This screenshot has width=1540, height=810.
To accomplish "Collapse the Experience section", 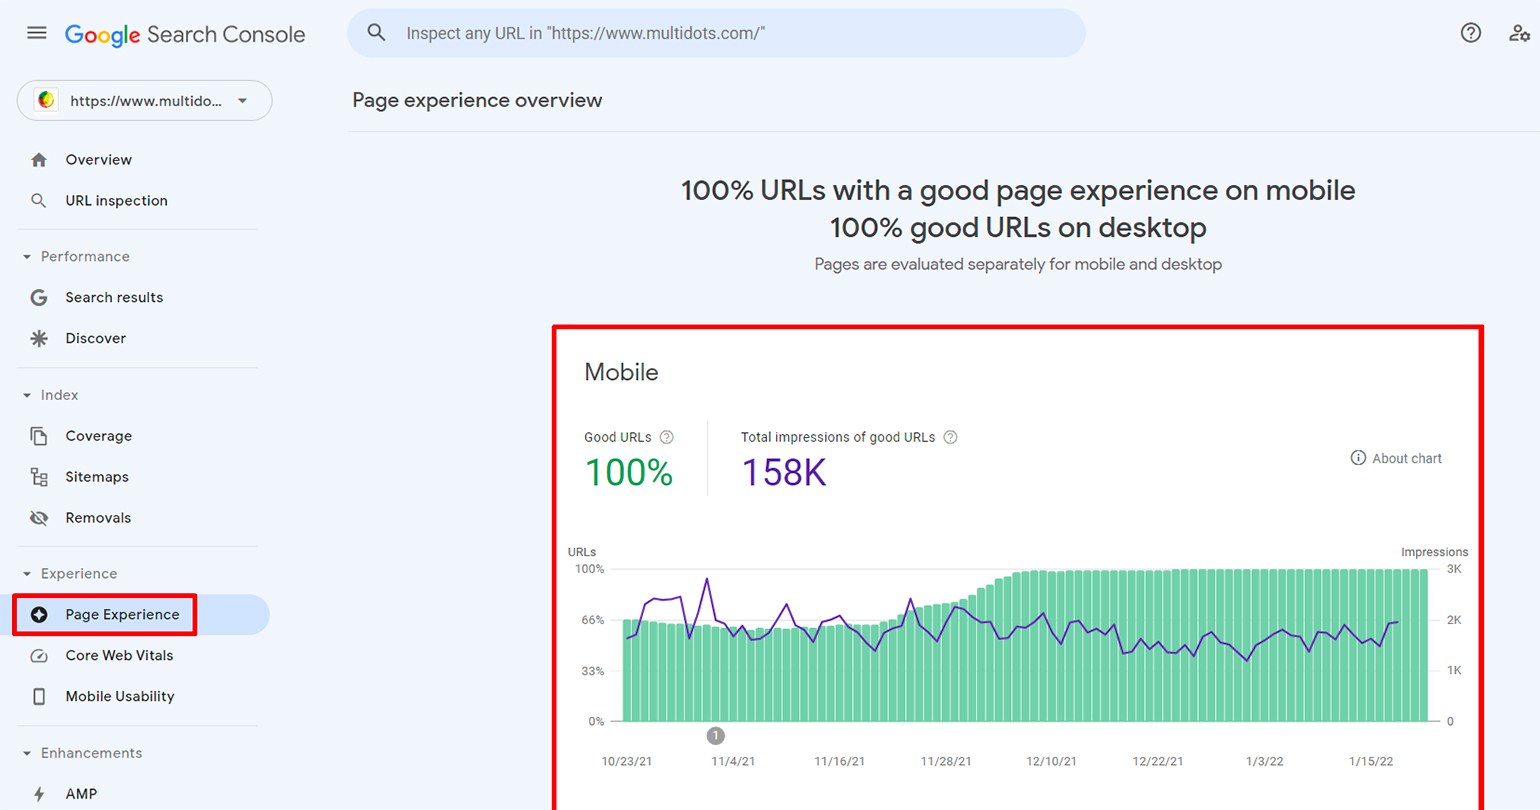I will tap(27, 574).
